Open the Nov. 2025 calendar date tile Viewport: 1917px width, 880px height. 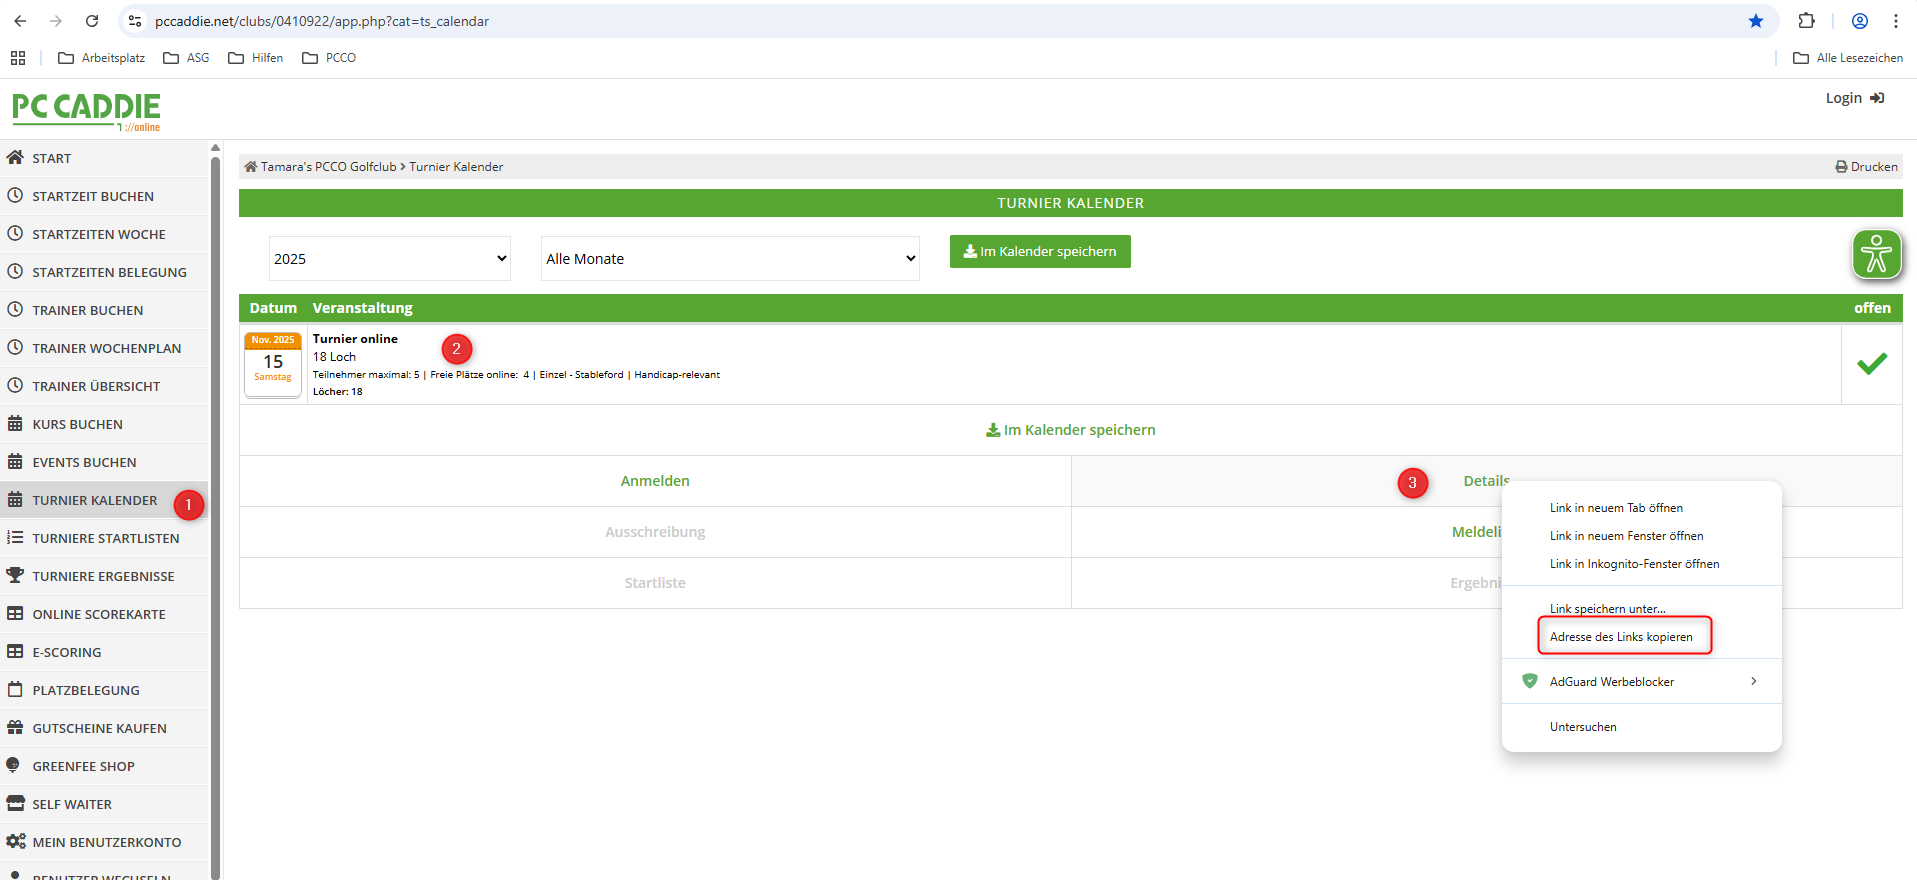[273, 364]
